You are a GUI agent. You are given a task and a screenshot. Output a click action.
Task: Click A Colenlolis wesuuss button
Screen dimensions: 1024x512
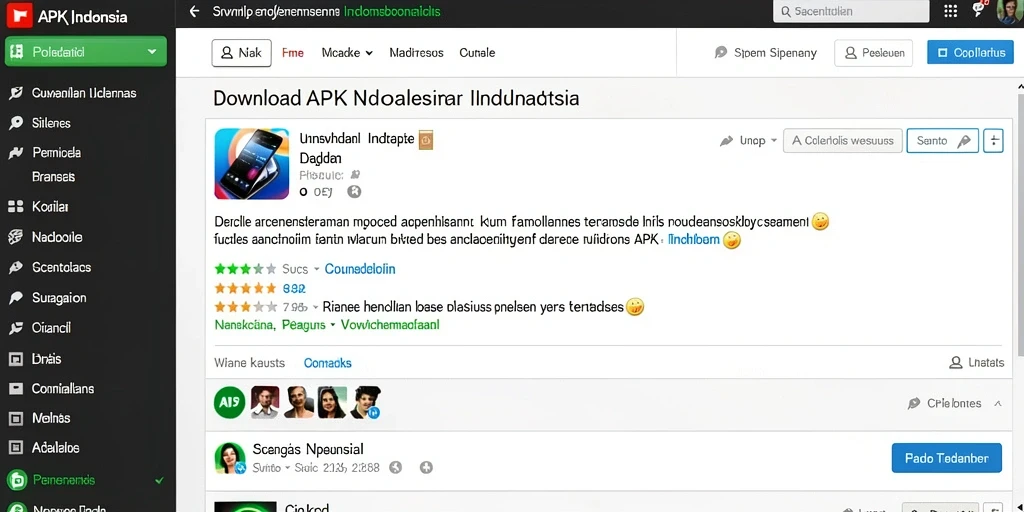(842, 140)
